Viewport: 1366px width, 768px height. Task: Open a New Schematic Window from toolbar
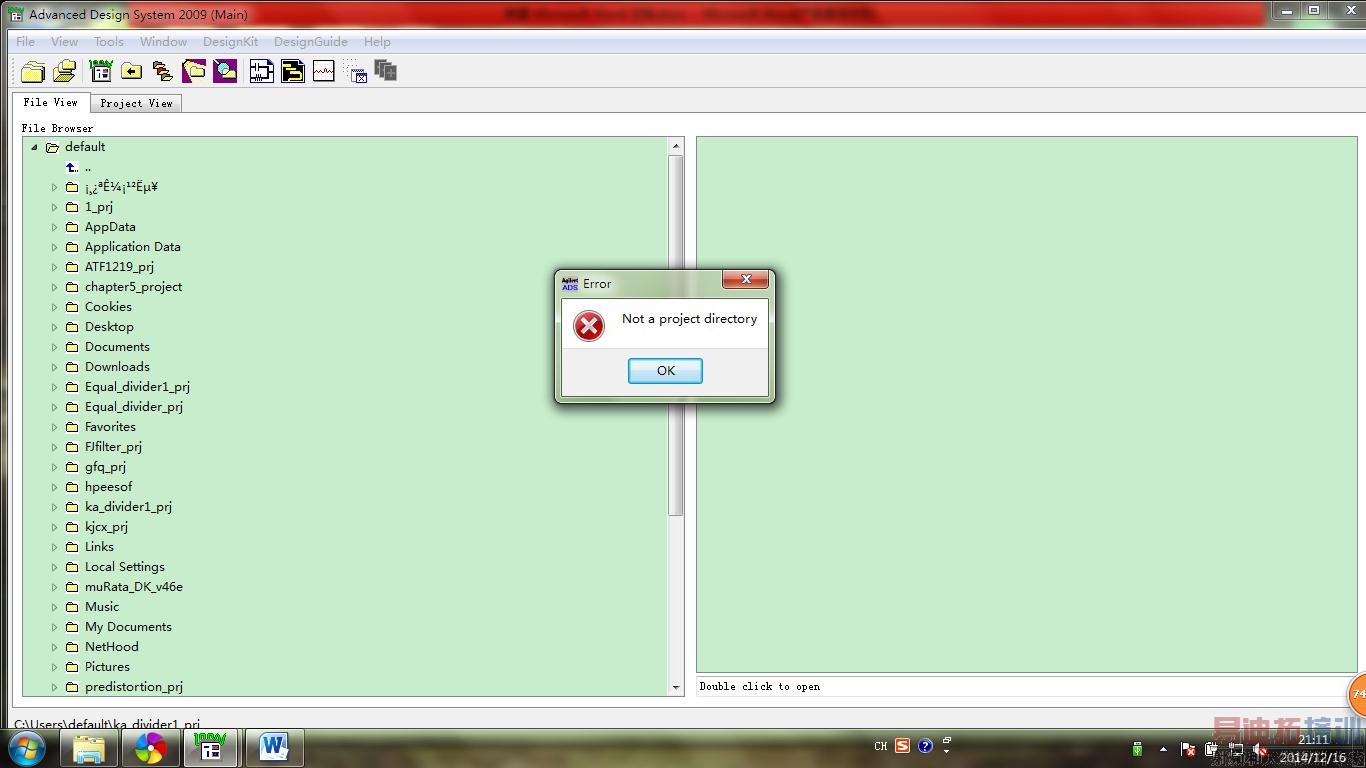tap(262, 71)
